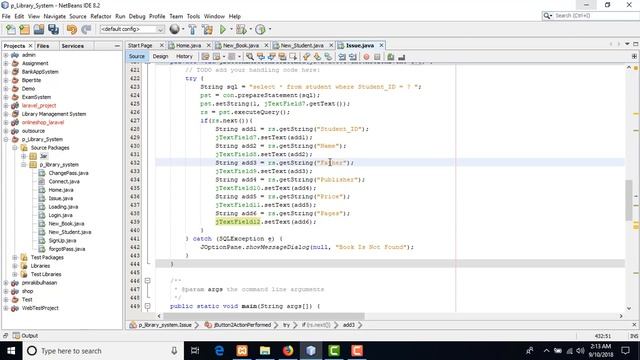The width and height of the screenshot is (640, 360).
Task: Click the Find Selection magnifier icon
Action: pyautogui.click(x=250, y=57)
